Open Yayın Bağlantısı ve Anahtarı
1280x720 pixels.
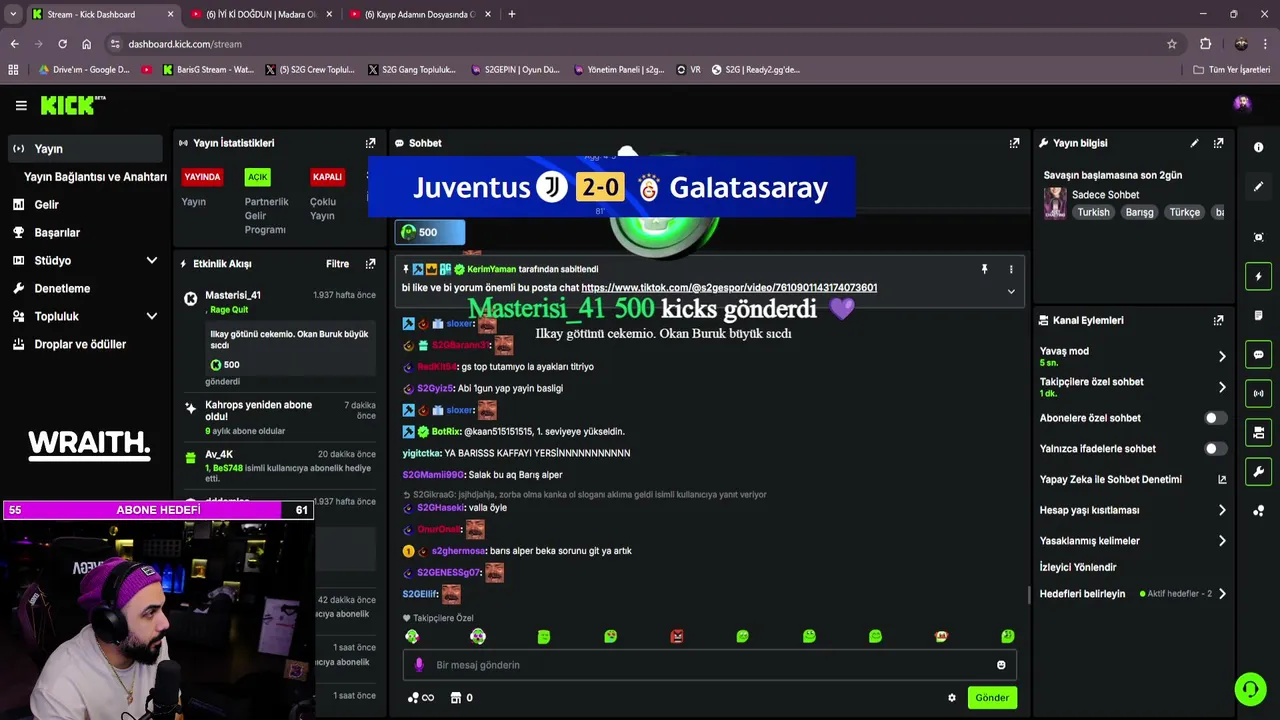(95, 177)
